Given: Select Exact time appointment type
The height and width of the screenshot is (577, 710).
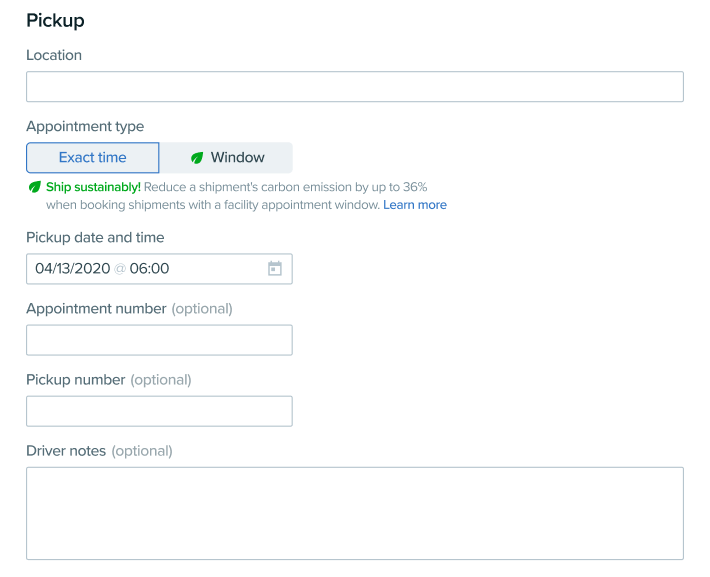Looking at the screenshot, I should click(x=93, y=158).
